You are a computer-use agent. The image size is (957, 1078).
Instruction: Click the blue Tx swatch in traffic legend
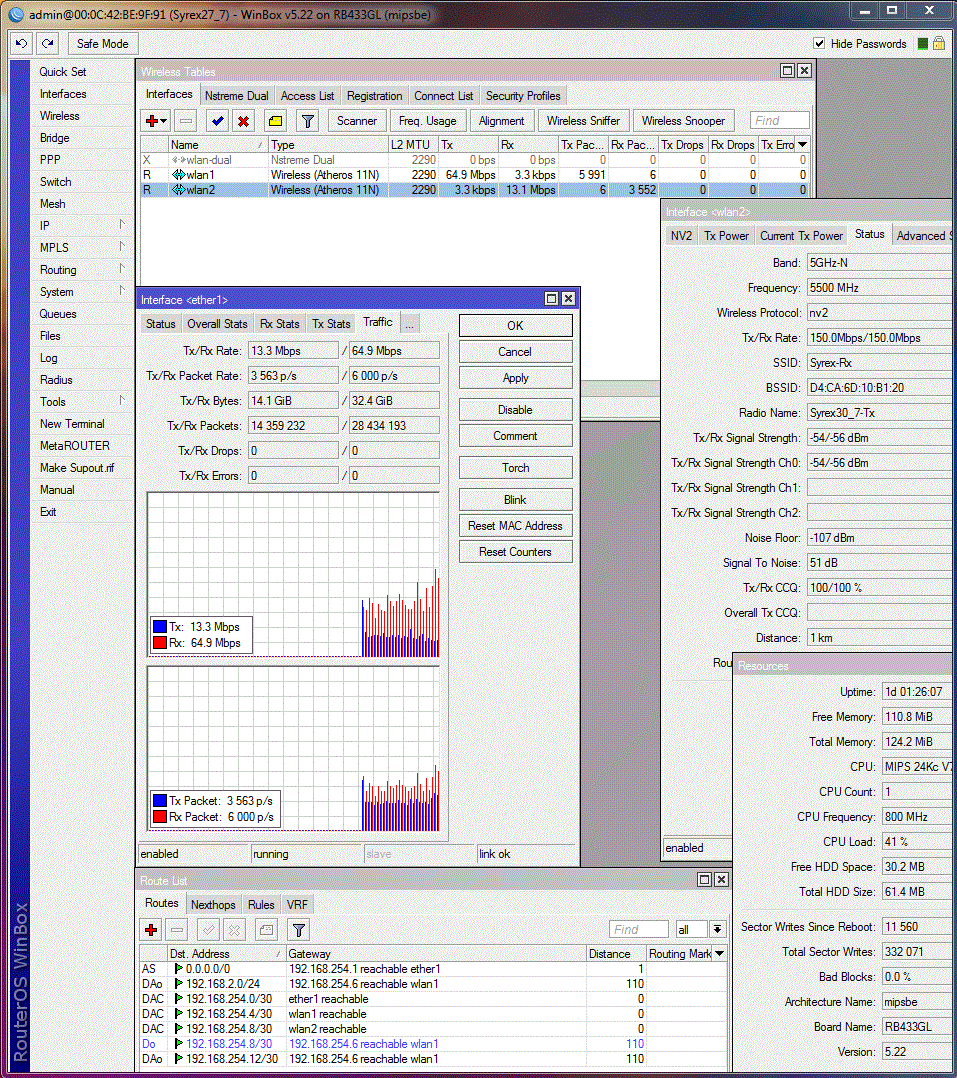[x=160, y=626]
